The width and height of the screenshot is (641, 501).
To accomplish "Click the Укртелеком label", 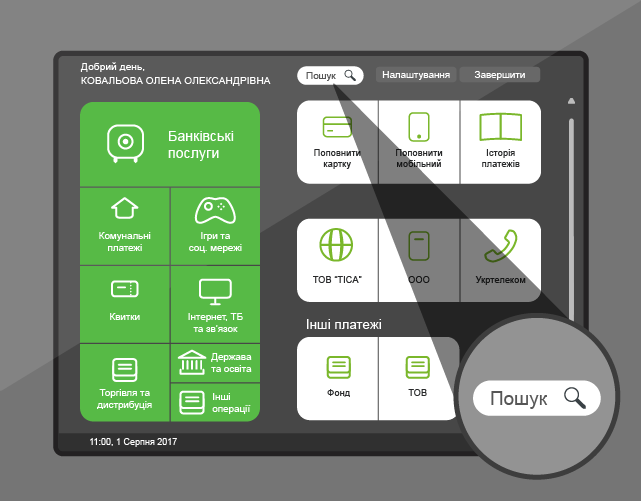I will [x=500, y=280].
